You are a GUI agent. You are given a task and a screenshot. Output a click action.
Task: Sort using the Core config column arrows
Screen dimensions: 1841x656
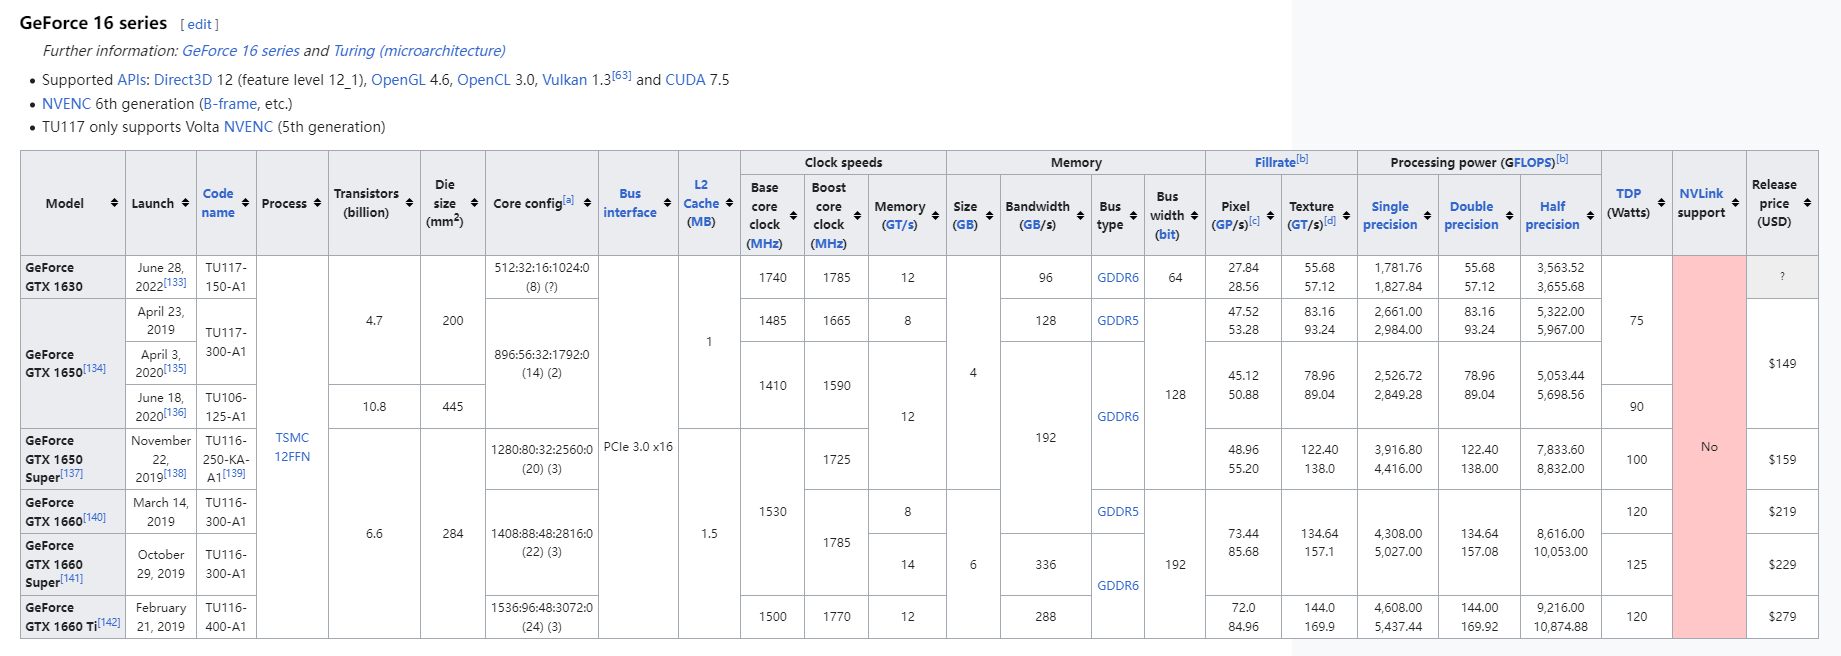587,203
